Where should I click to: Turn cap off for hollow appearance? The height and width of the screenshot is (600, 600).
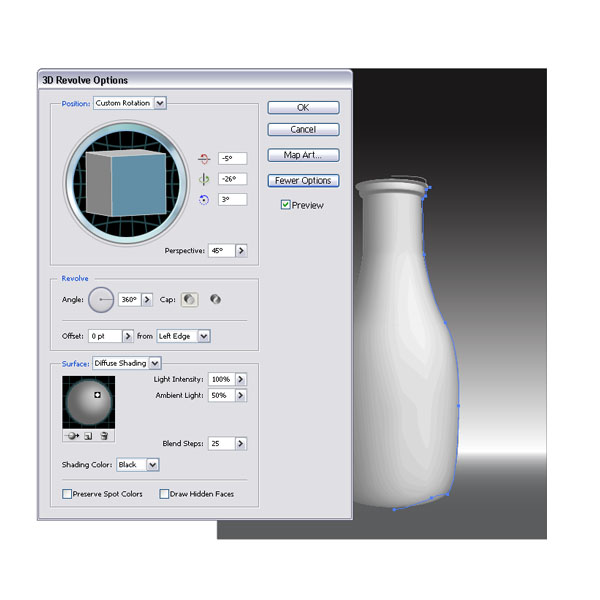pyautogui.click(x=215, y=299)
